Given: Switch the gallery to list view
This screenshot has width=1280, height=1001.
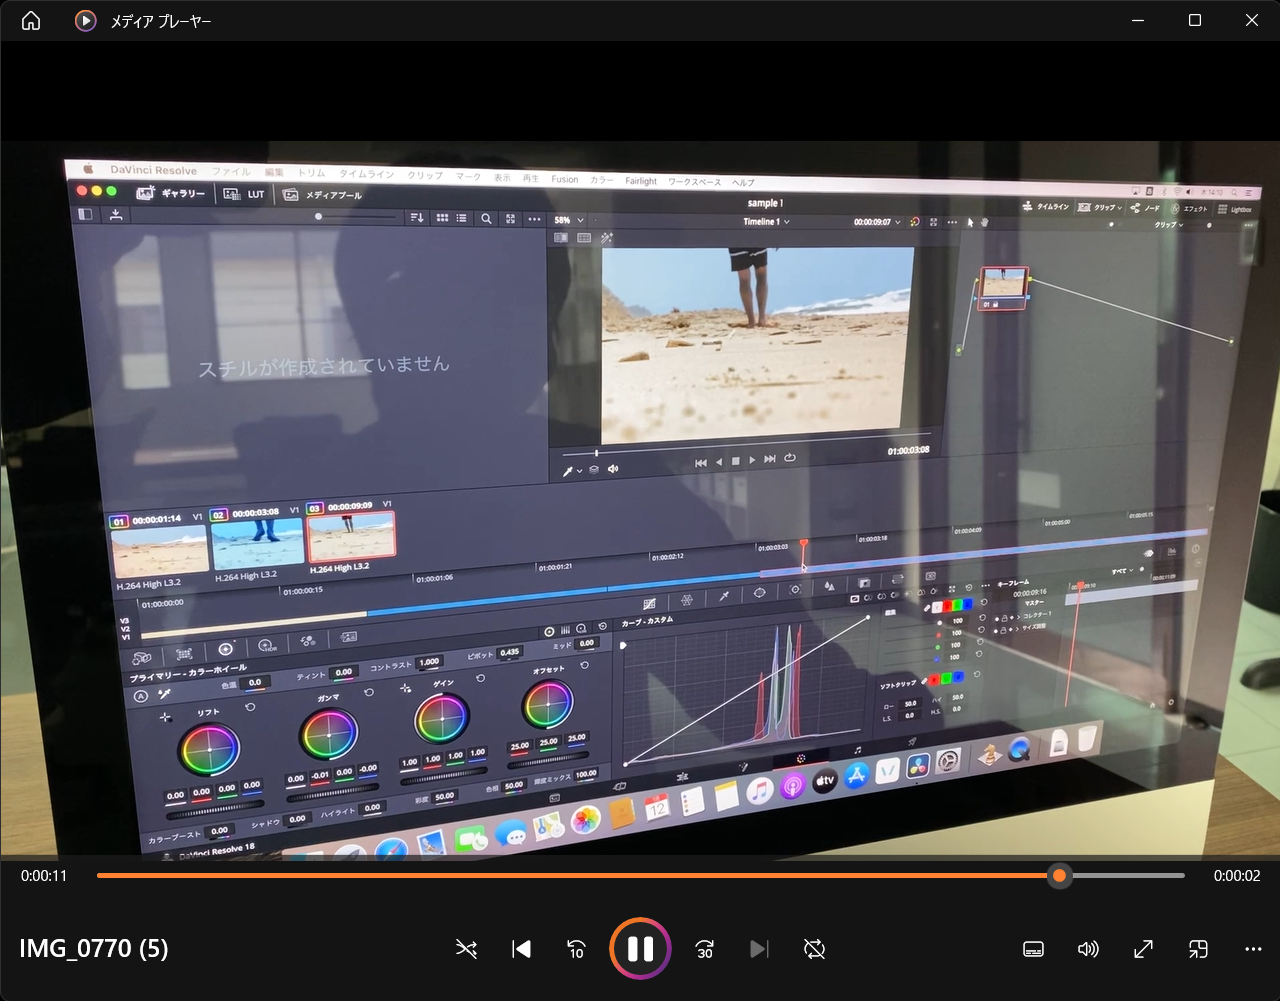Looking at the screenshot, I should pos(461,218).
